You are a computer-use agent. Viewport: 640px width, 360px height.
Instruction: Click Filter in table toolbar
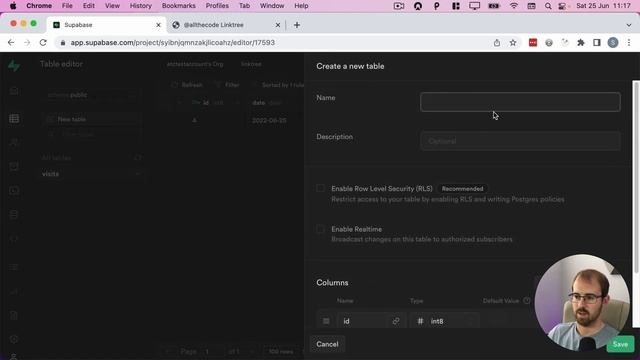(x=227, y=85)
